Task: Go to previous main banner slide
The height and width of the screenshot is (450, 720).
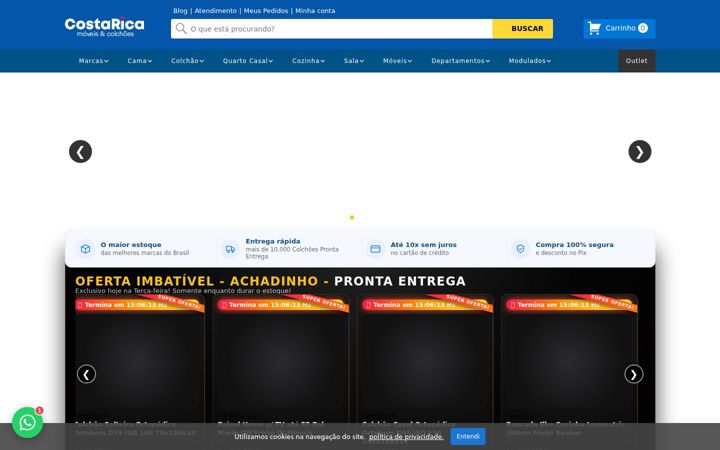Action: [x=80, y=152]
